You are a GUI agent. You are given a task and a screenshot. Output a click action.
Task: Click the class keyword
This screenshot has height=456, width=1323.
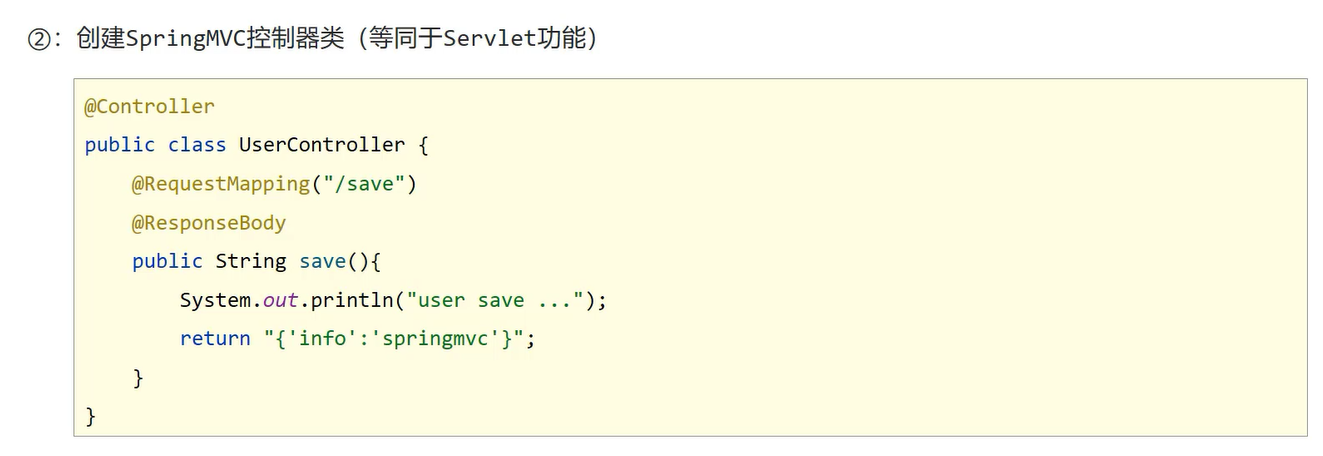(x=196, y=145)
